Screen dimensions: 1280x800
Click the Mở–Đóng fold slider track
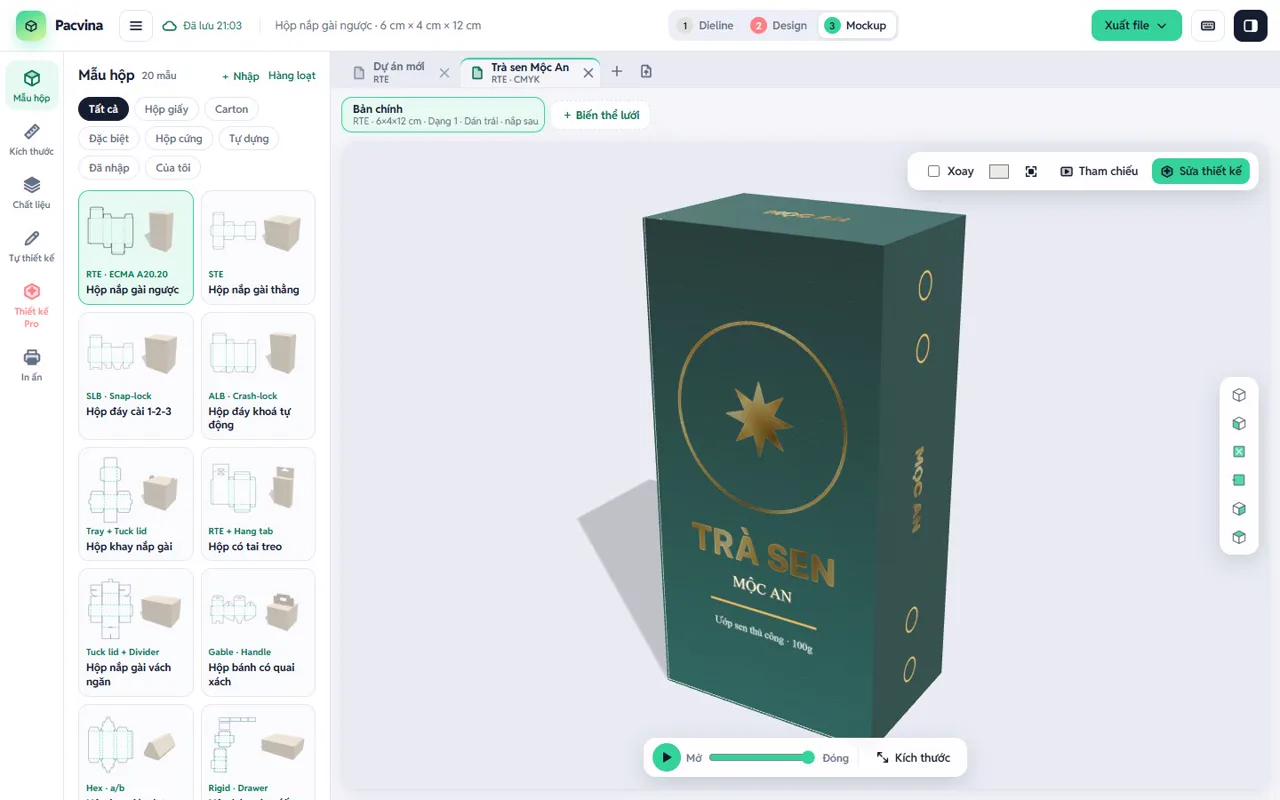(762, 758)
